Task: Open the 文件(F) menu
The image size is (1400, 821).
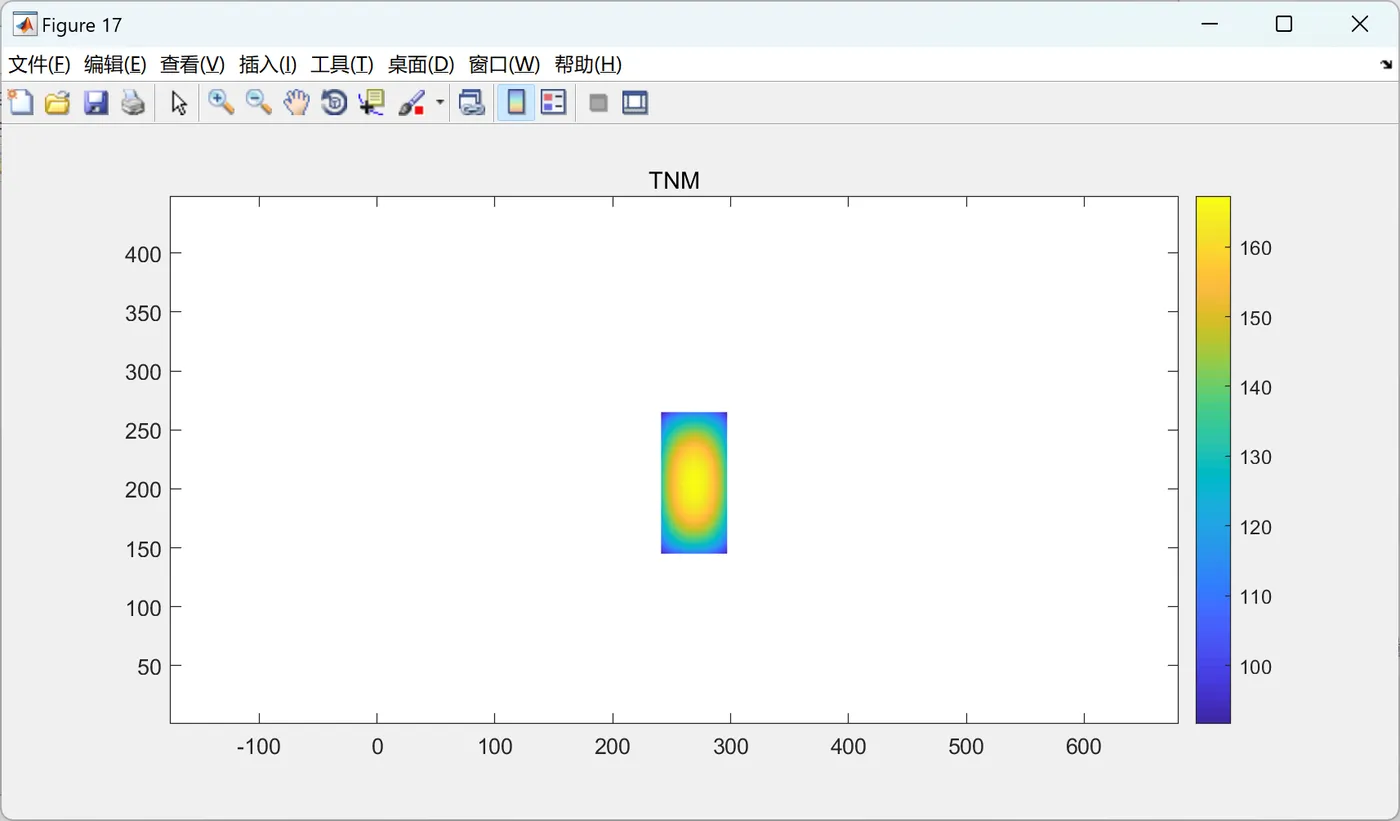Action: [39, 65]
